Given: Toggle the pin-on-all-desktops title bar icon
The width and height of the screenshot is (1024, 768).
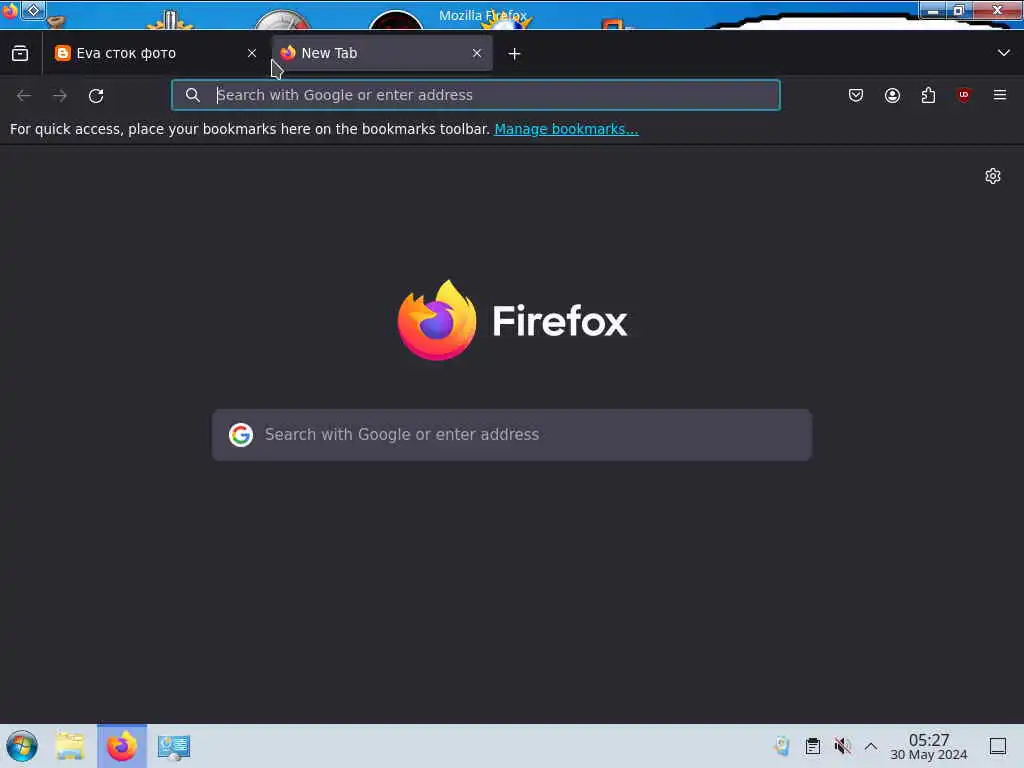Looking at the screenshot, I should pyautogui.click(x=33, y=10).
